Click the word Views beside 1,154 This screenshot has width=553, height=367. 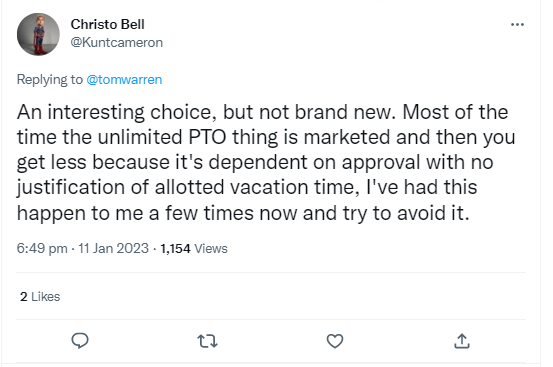coord(211,249)
